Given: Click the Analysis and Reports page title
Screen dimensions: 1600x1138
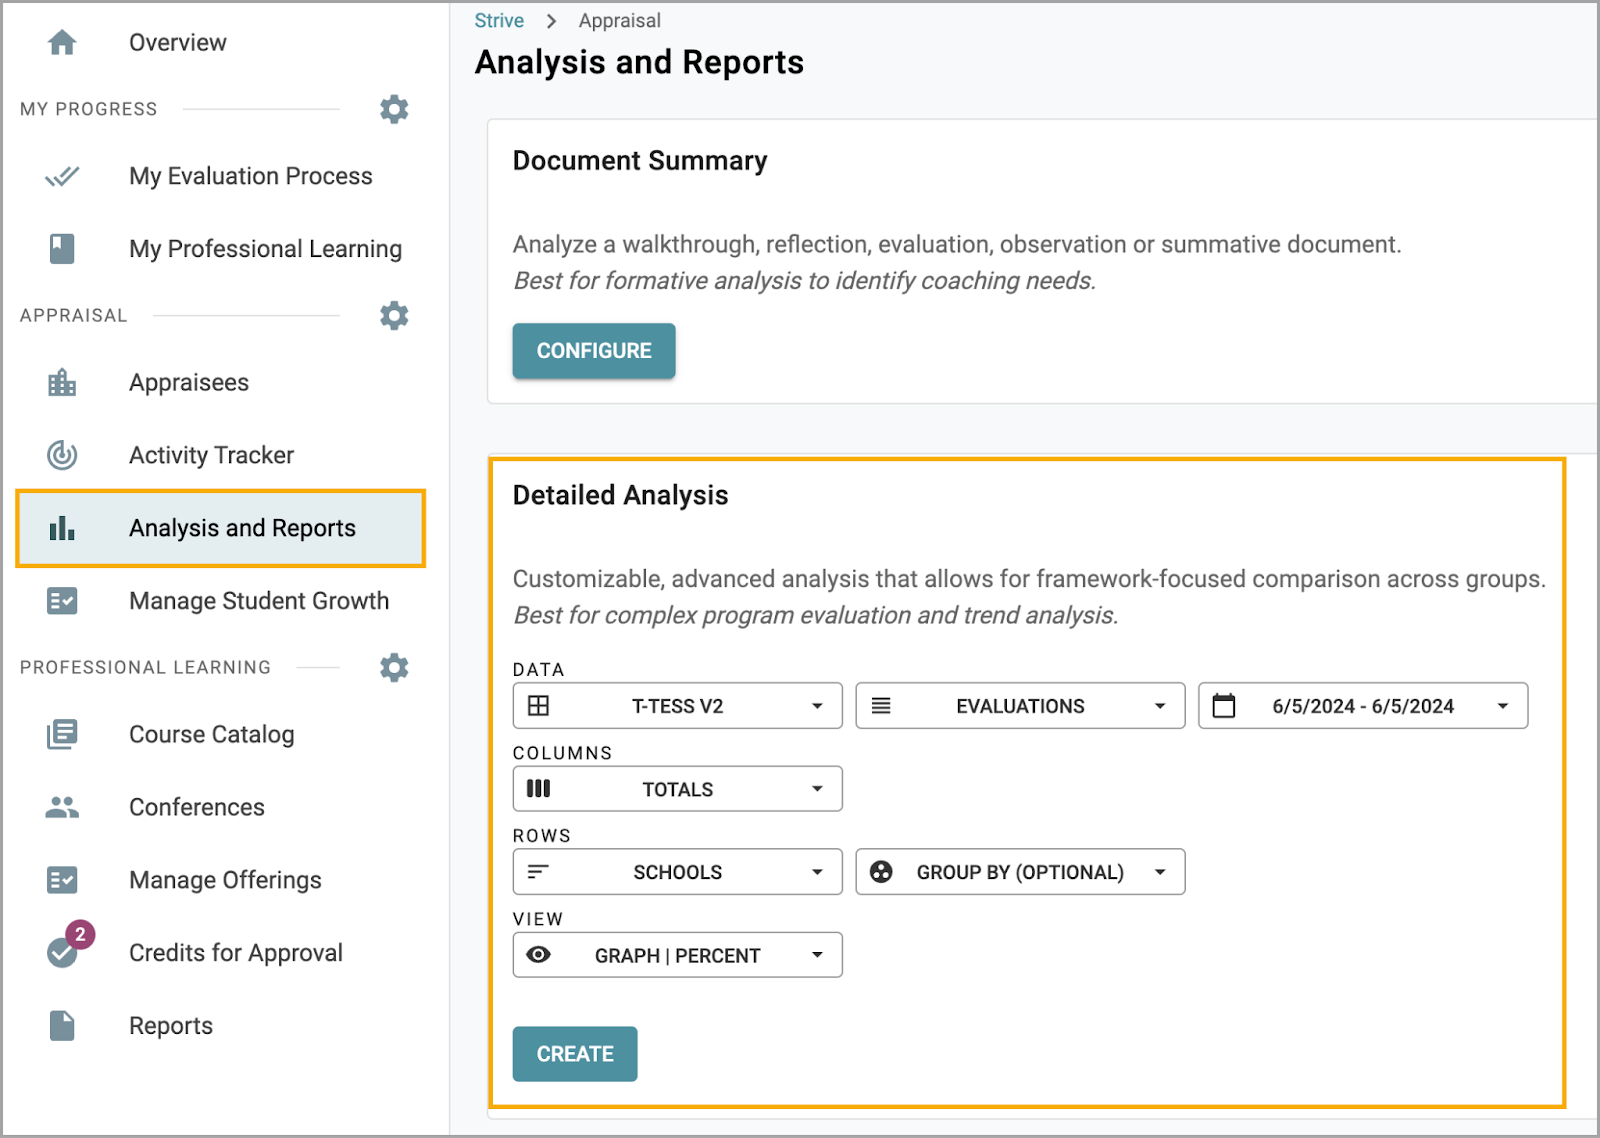Looking at the screenshot, I should coord(640,62).
